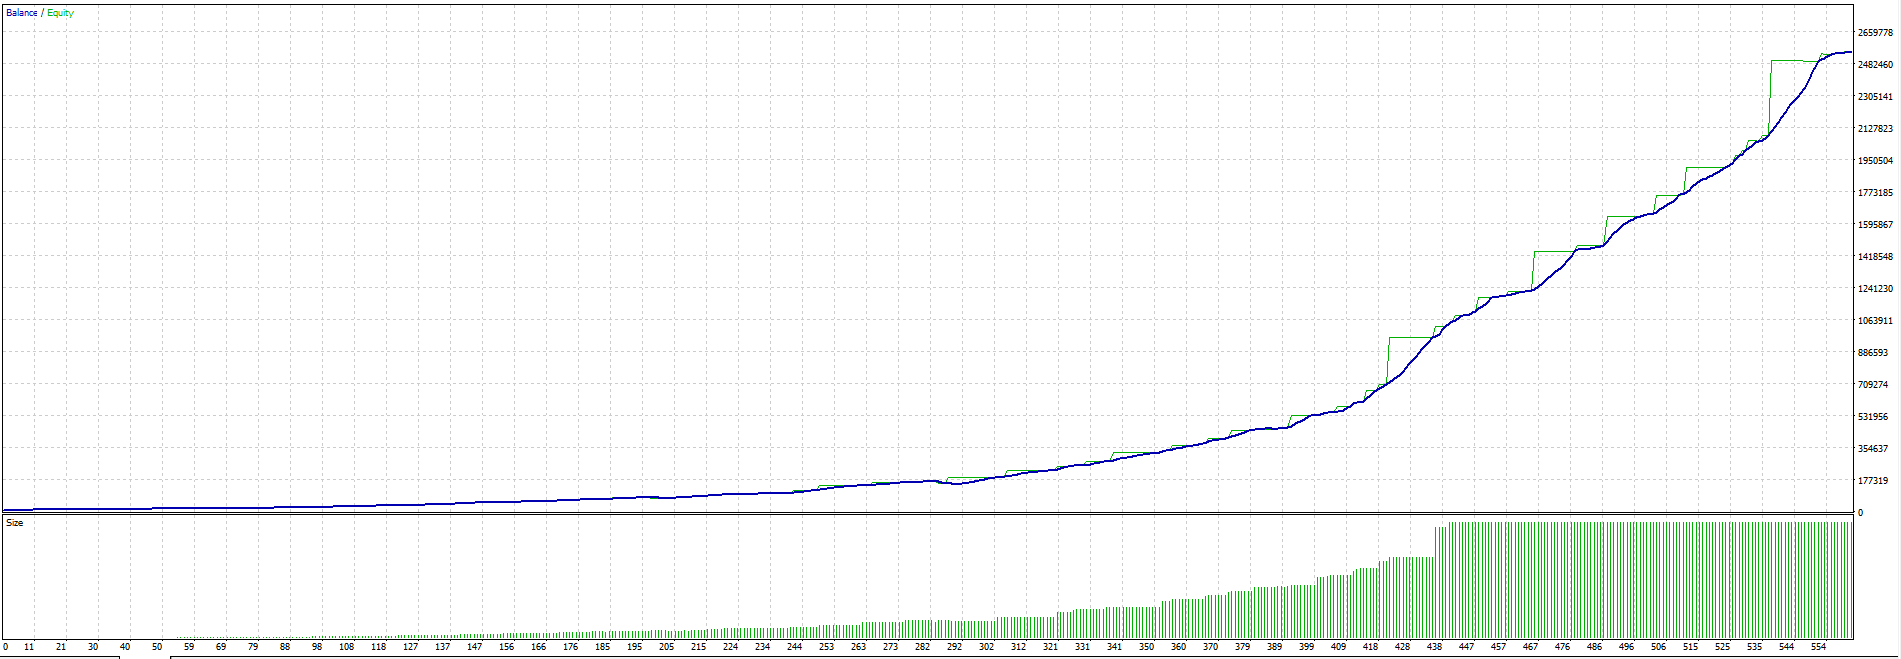Screen dimensions: 1901x659
Task: Click trade number 166 on horizontal axis
Action: [x=538, y=647]
